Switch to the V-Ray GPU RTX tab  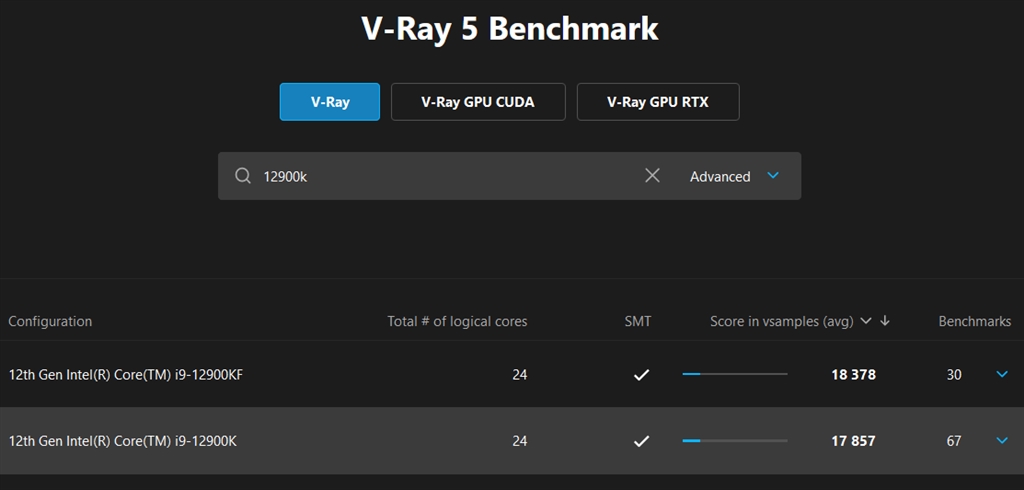(658, 102)
